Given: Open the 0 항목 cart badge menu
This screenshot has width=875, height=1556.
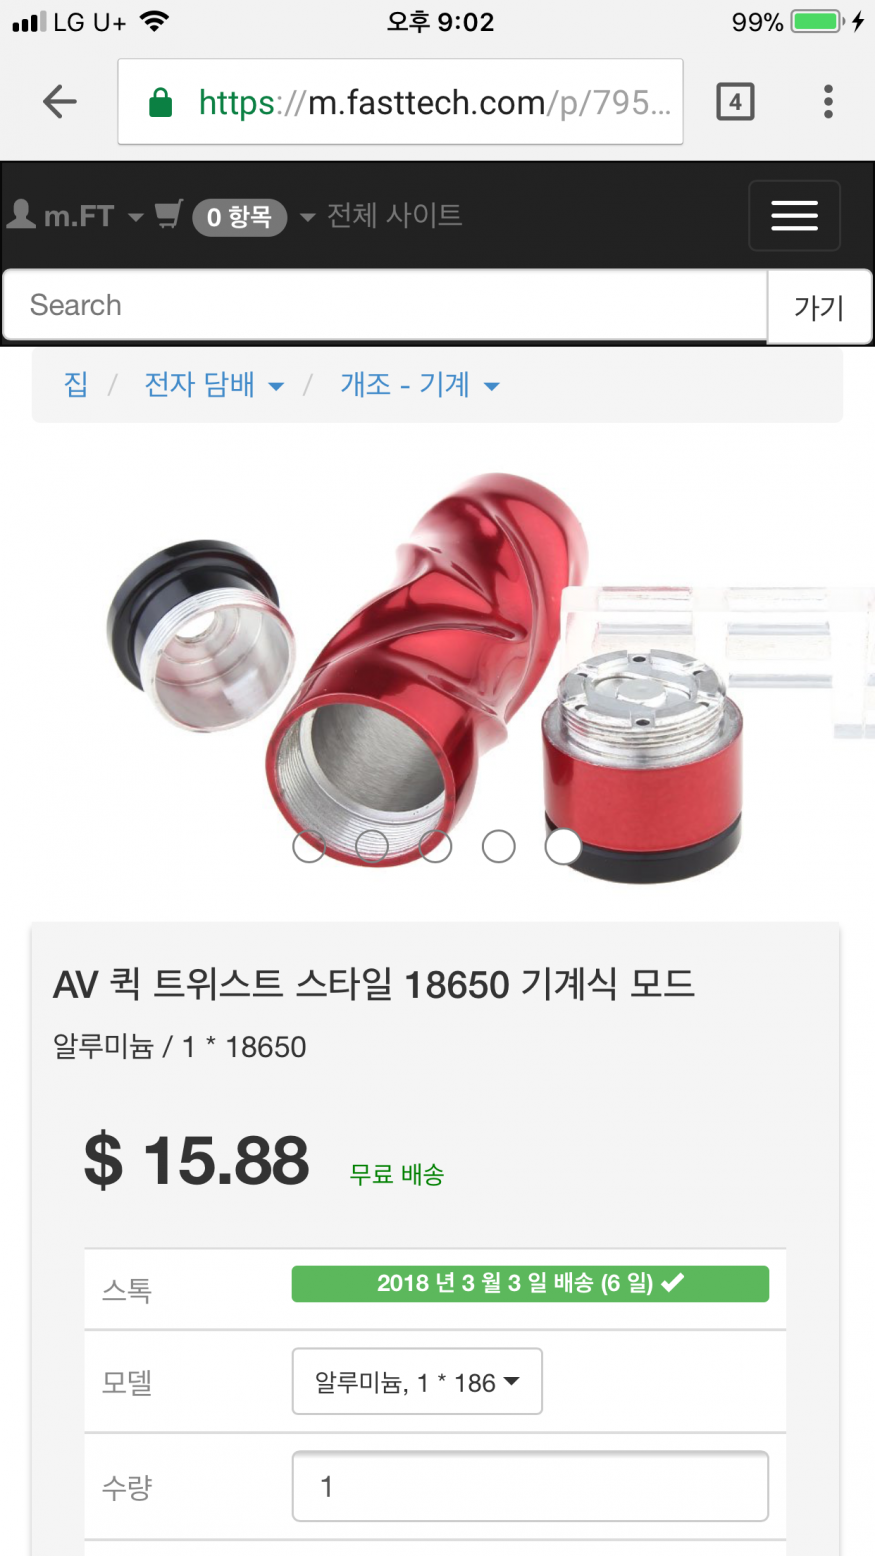Looking at the screenshot, I should tap(239, 217).
